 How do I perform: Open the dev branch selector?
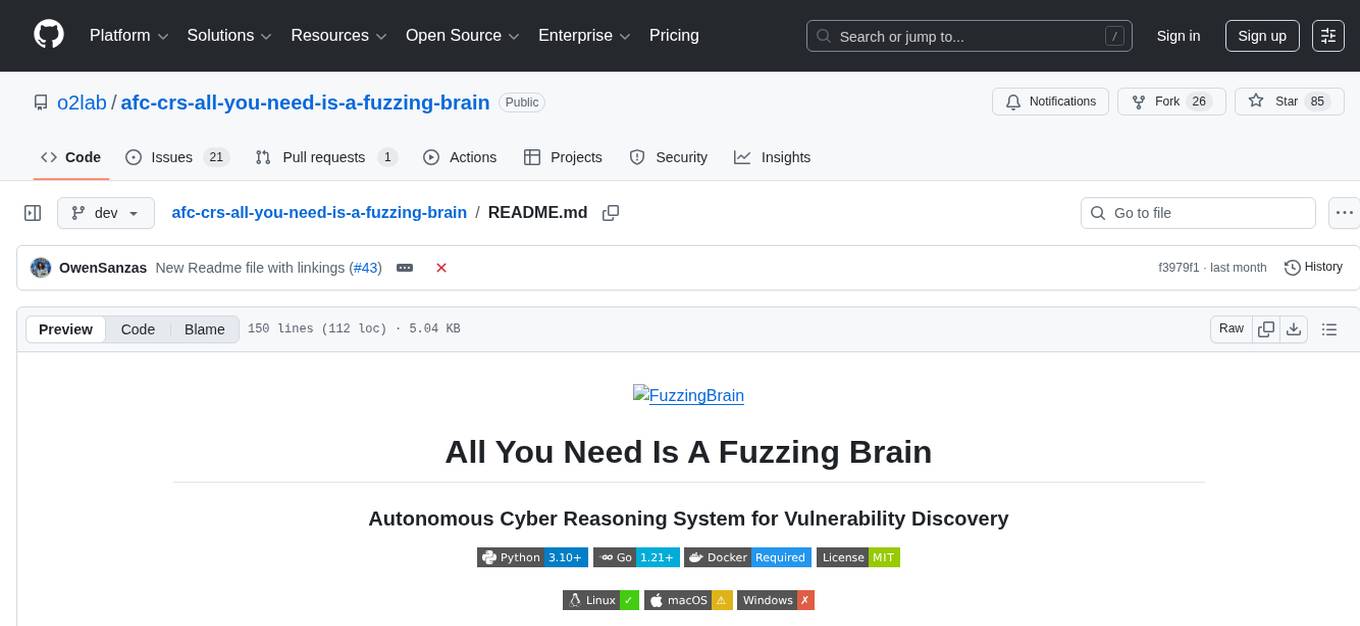pos(105,212)
